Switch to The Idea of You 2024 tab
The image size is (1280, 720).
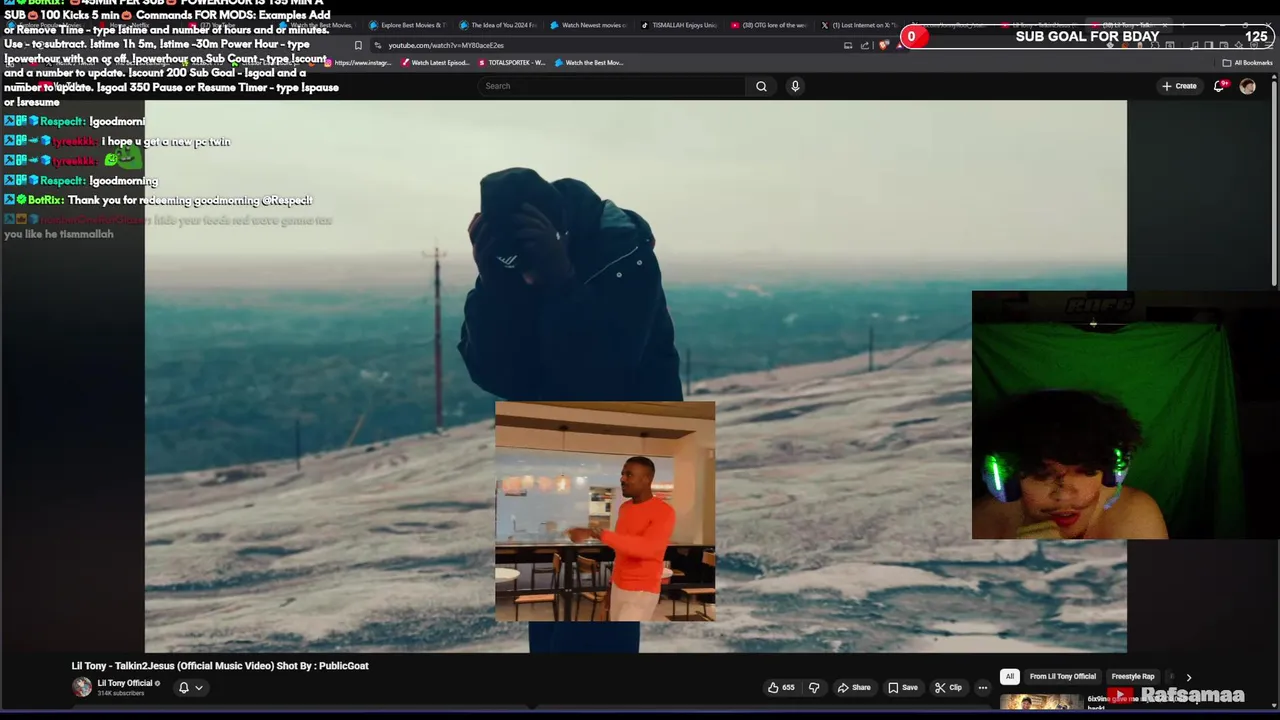498,25
